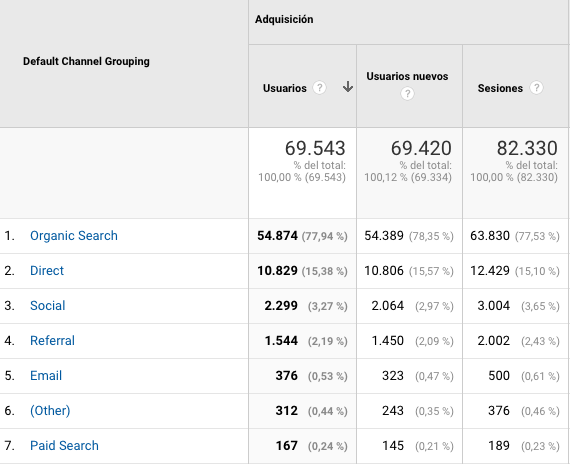This screenshot has height=465, width=570.
Task: Select Social users value 2.299
Action: click(281, 305)
